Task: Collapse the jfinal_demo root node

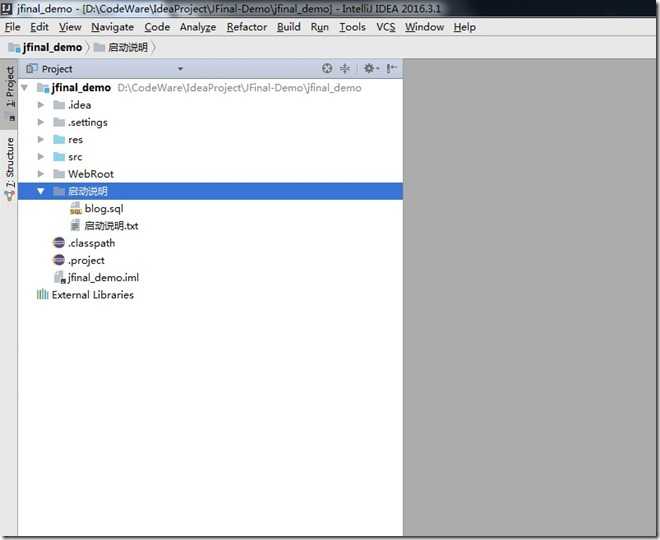Action: tap(24, 88)
